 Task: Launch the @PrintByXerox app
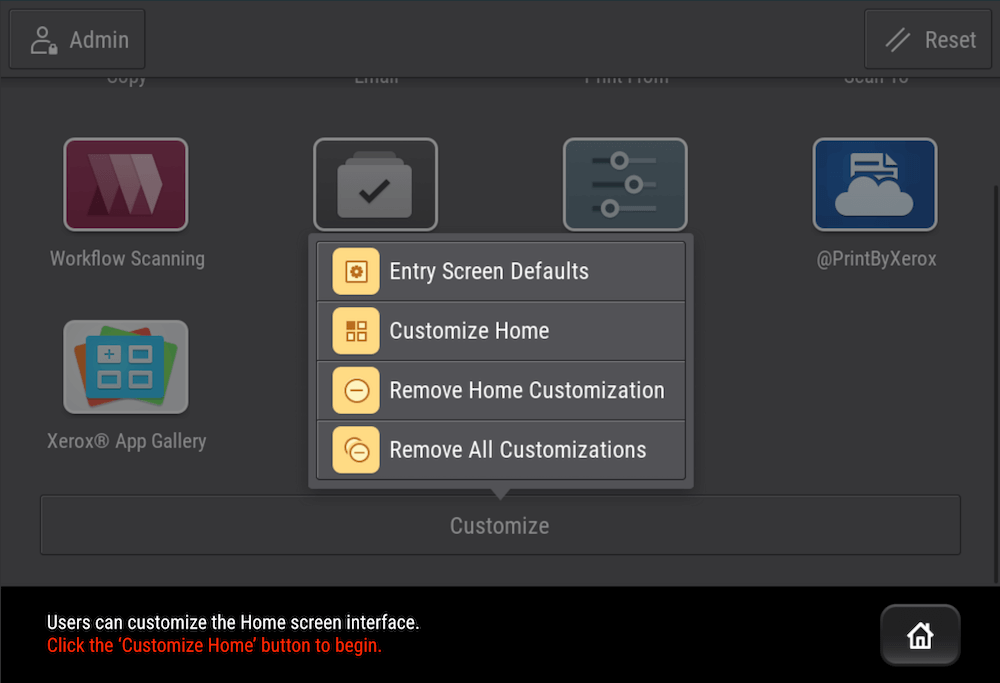[875, 184]
